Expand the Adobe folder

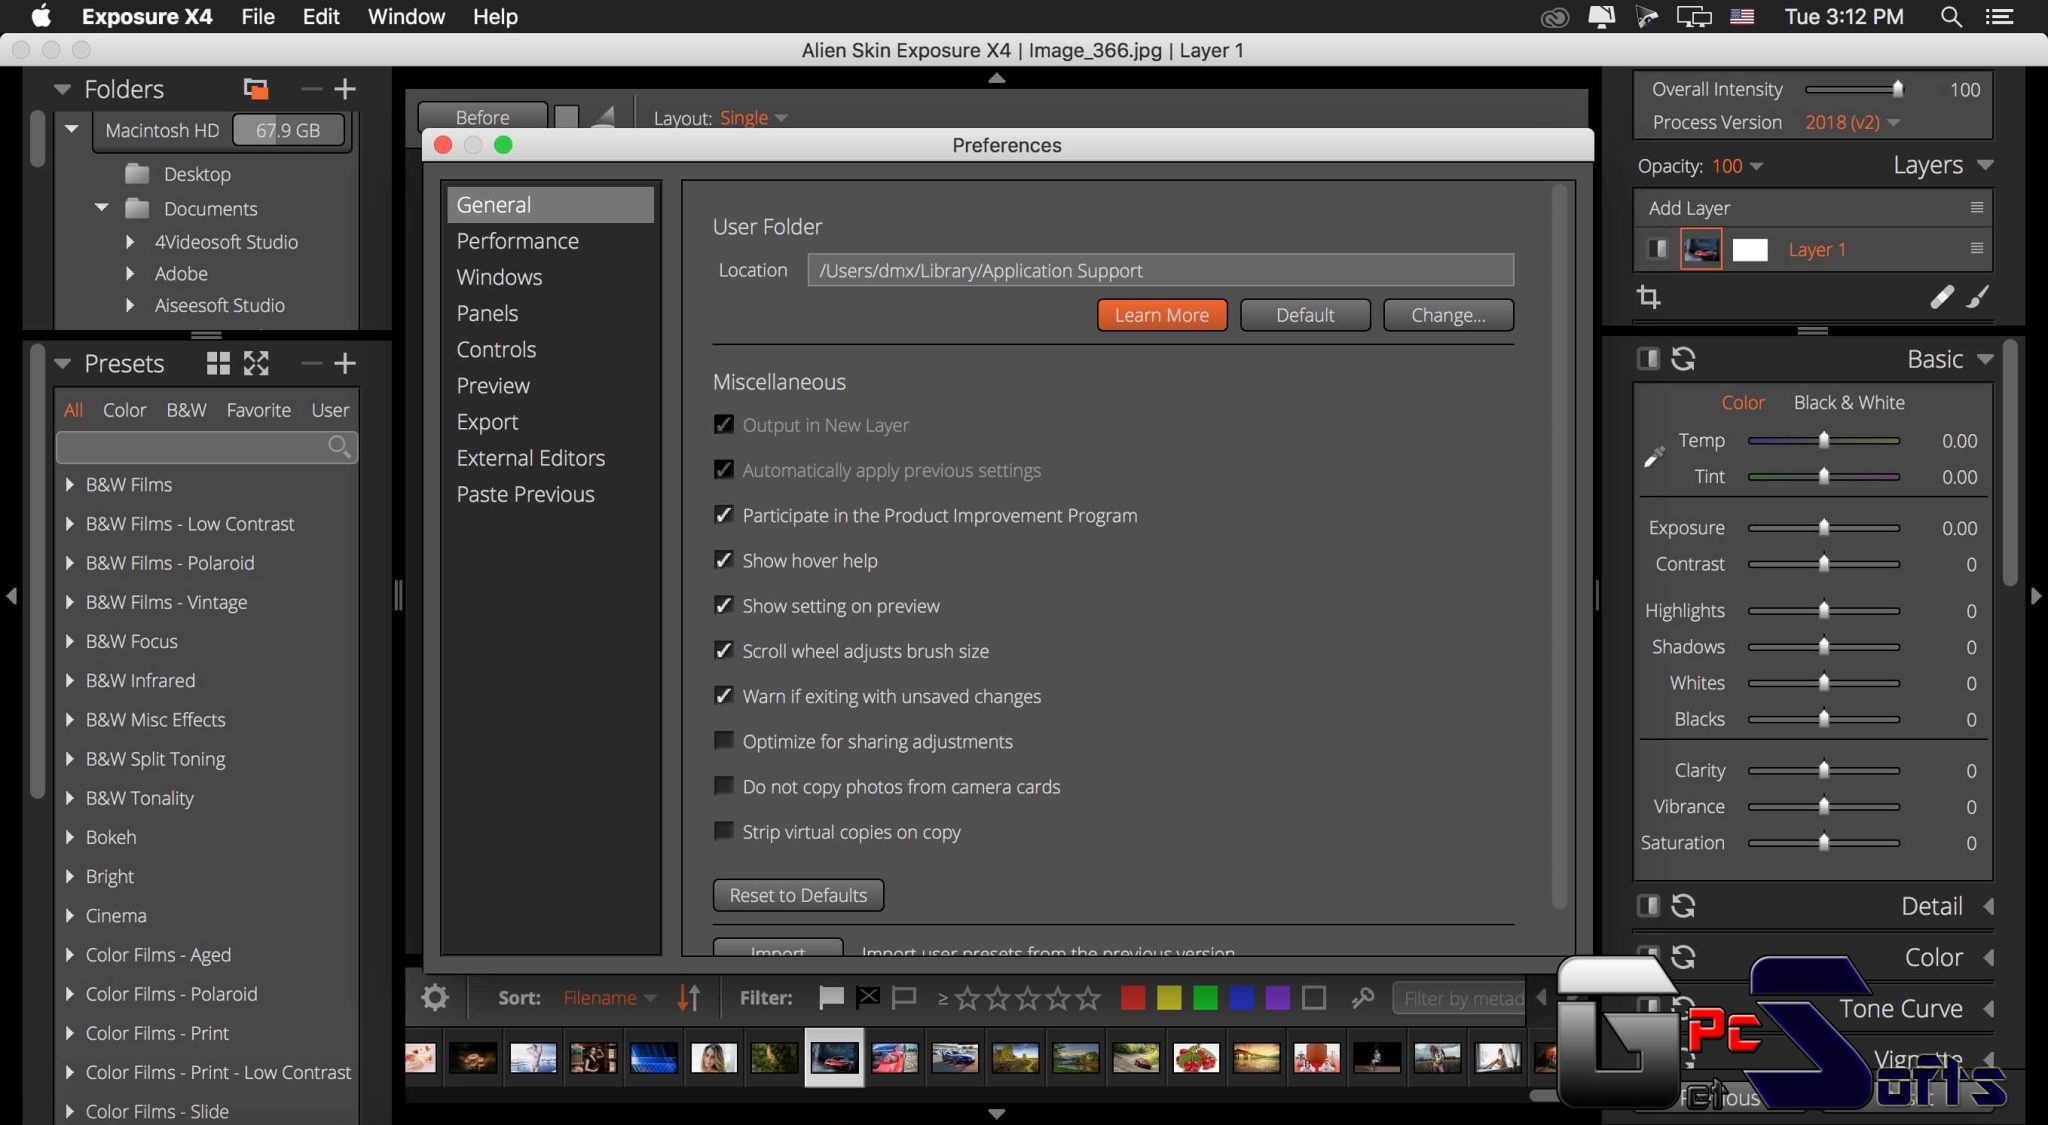point(130,273)
